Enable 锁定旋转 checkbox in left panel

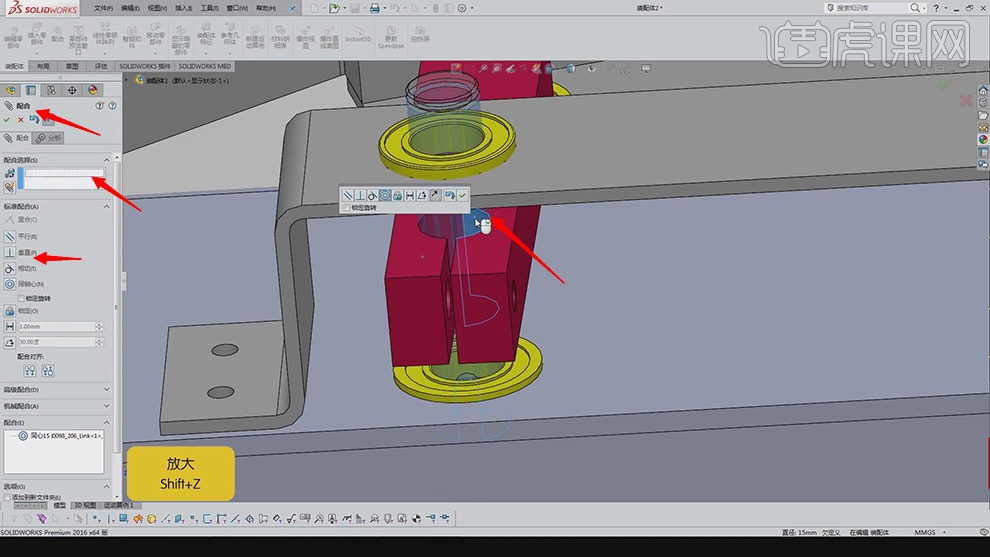(22, 298)
